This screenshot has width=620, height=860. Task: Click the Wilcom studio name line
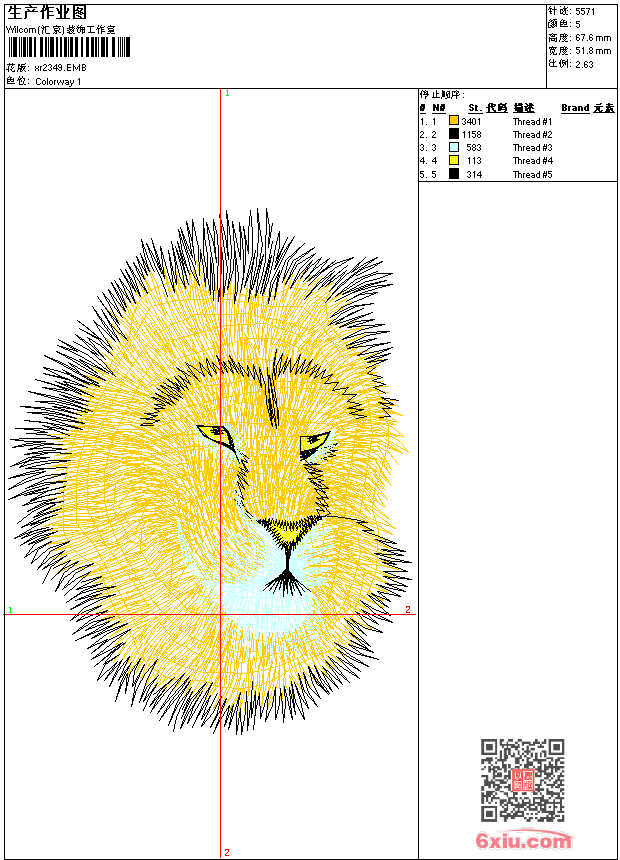(x=61, y=30)
